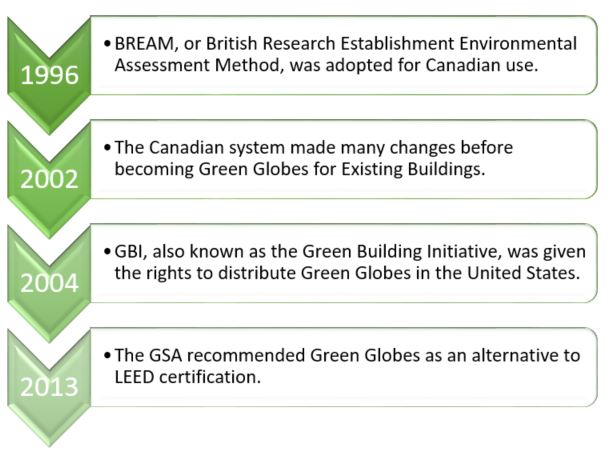Click the BREAM description text box
This screenshot has width=614, height=455.
344,55
